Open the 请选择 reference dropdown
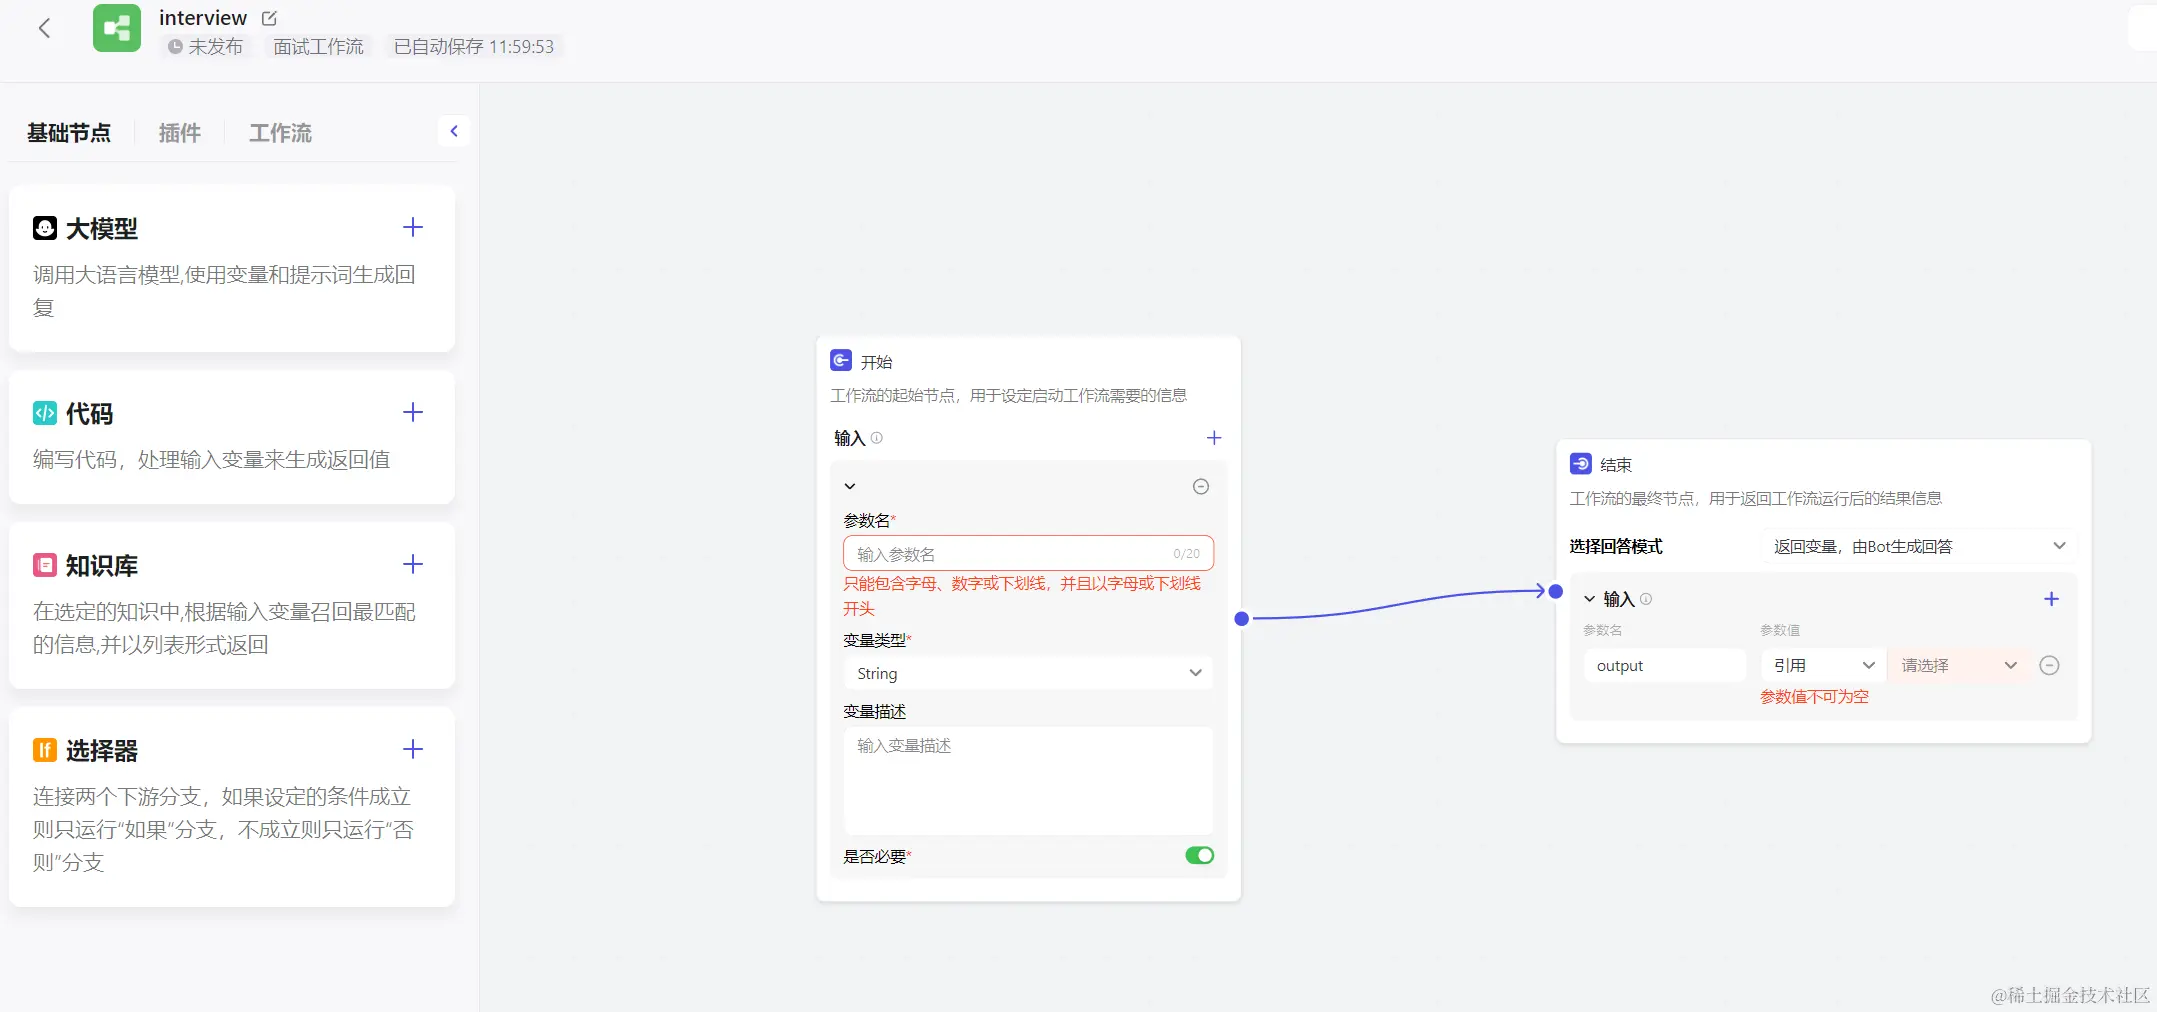2157x1012 pixels. (x=1958, y=666)
